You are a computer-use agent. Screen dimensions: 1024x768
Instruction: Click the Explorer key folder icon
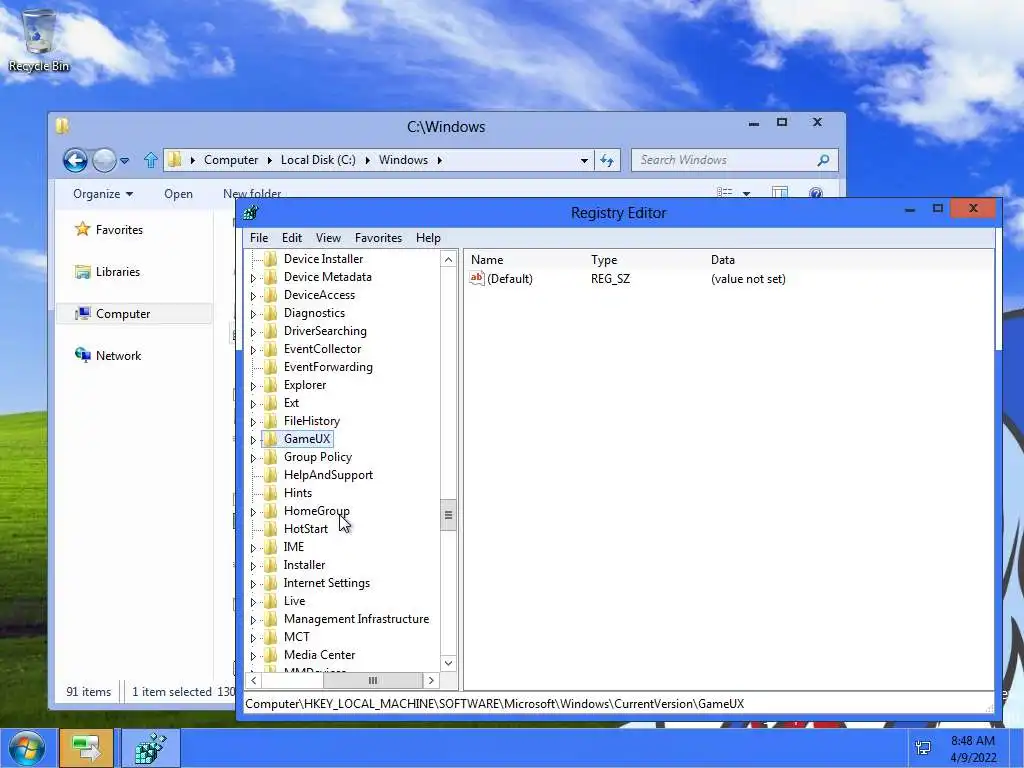(270, 385)
